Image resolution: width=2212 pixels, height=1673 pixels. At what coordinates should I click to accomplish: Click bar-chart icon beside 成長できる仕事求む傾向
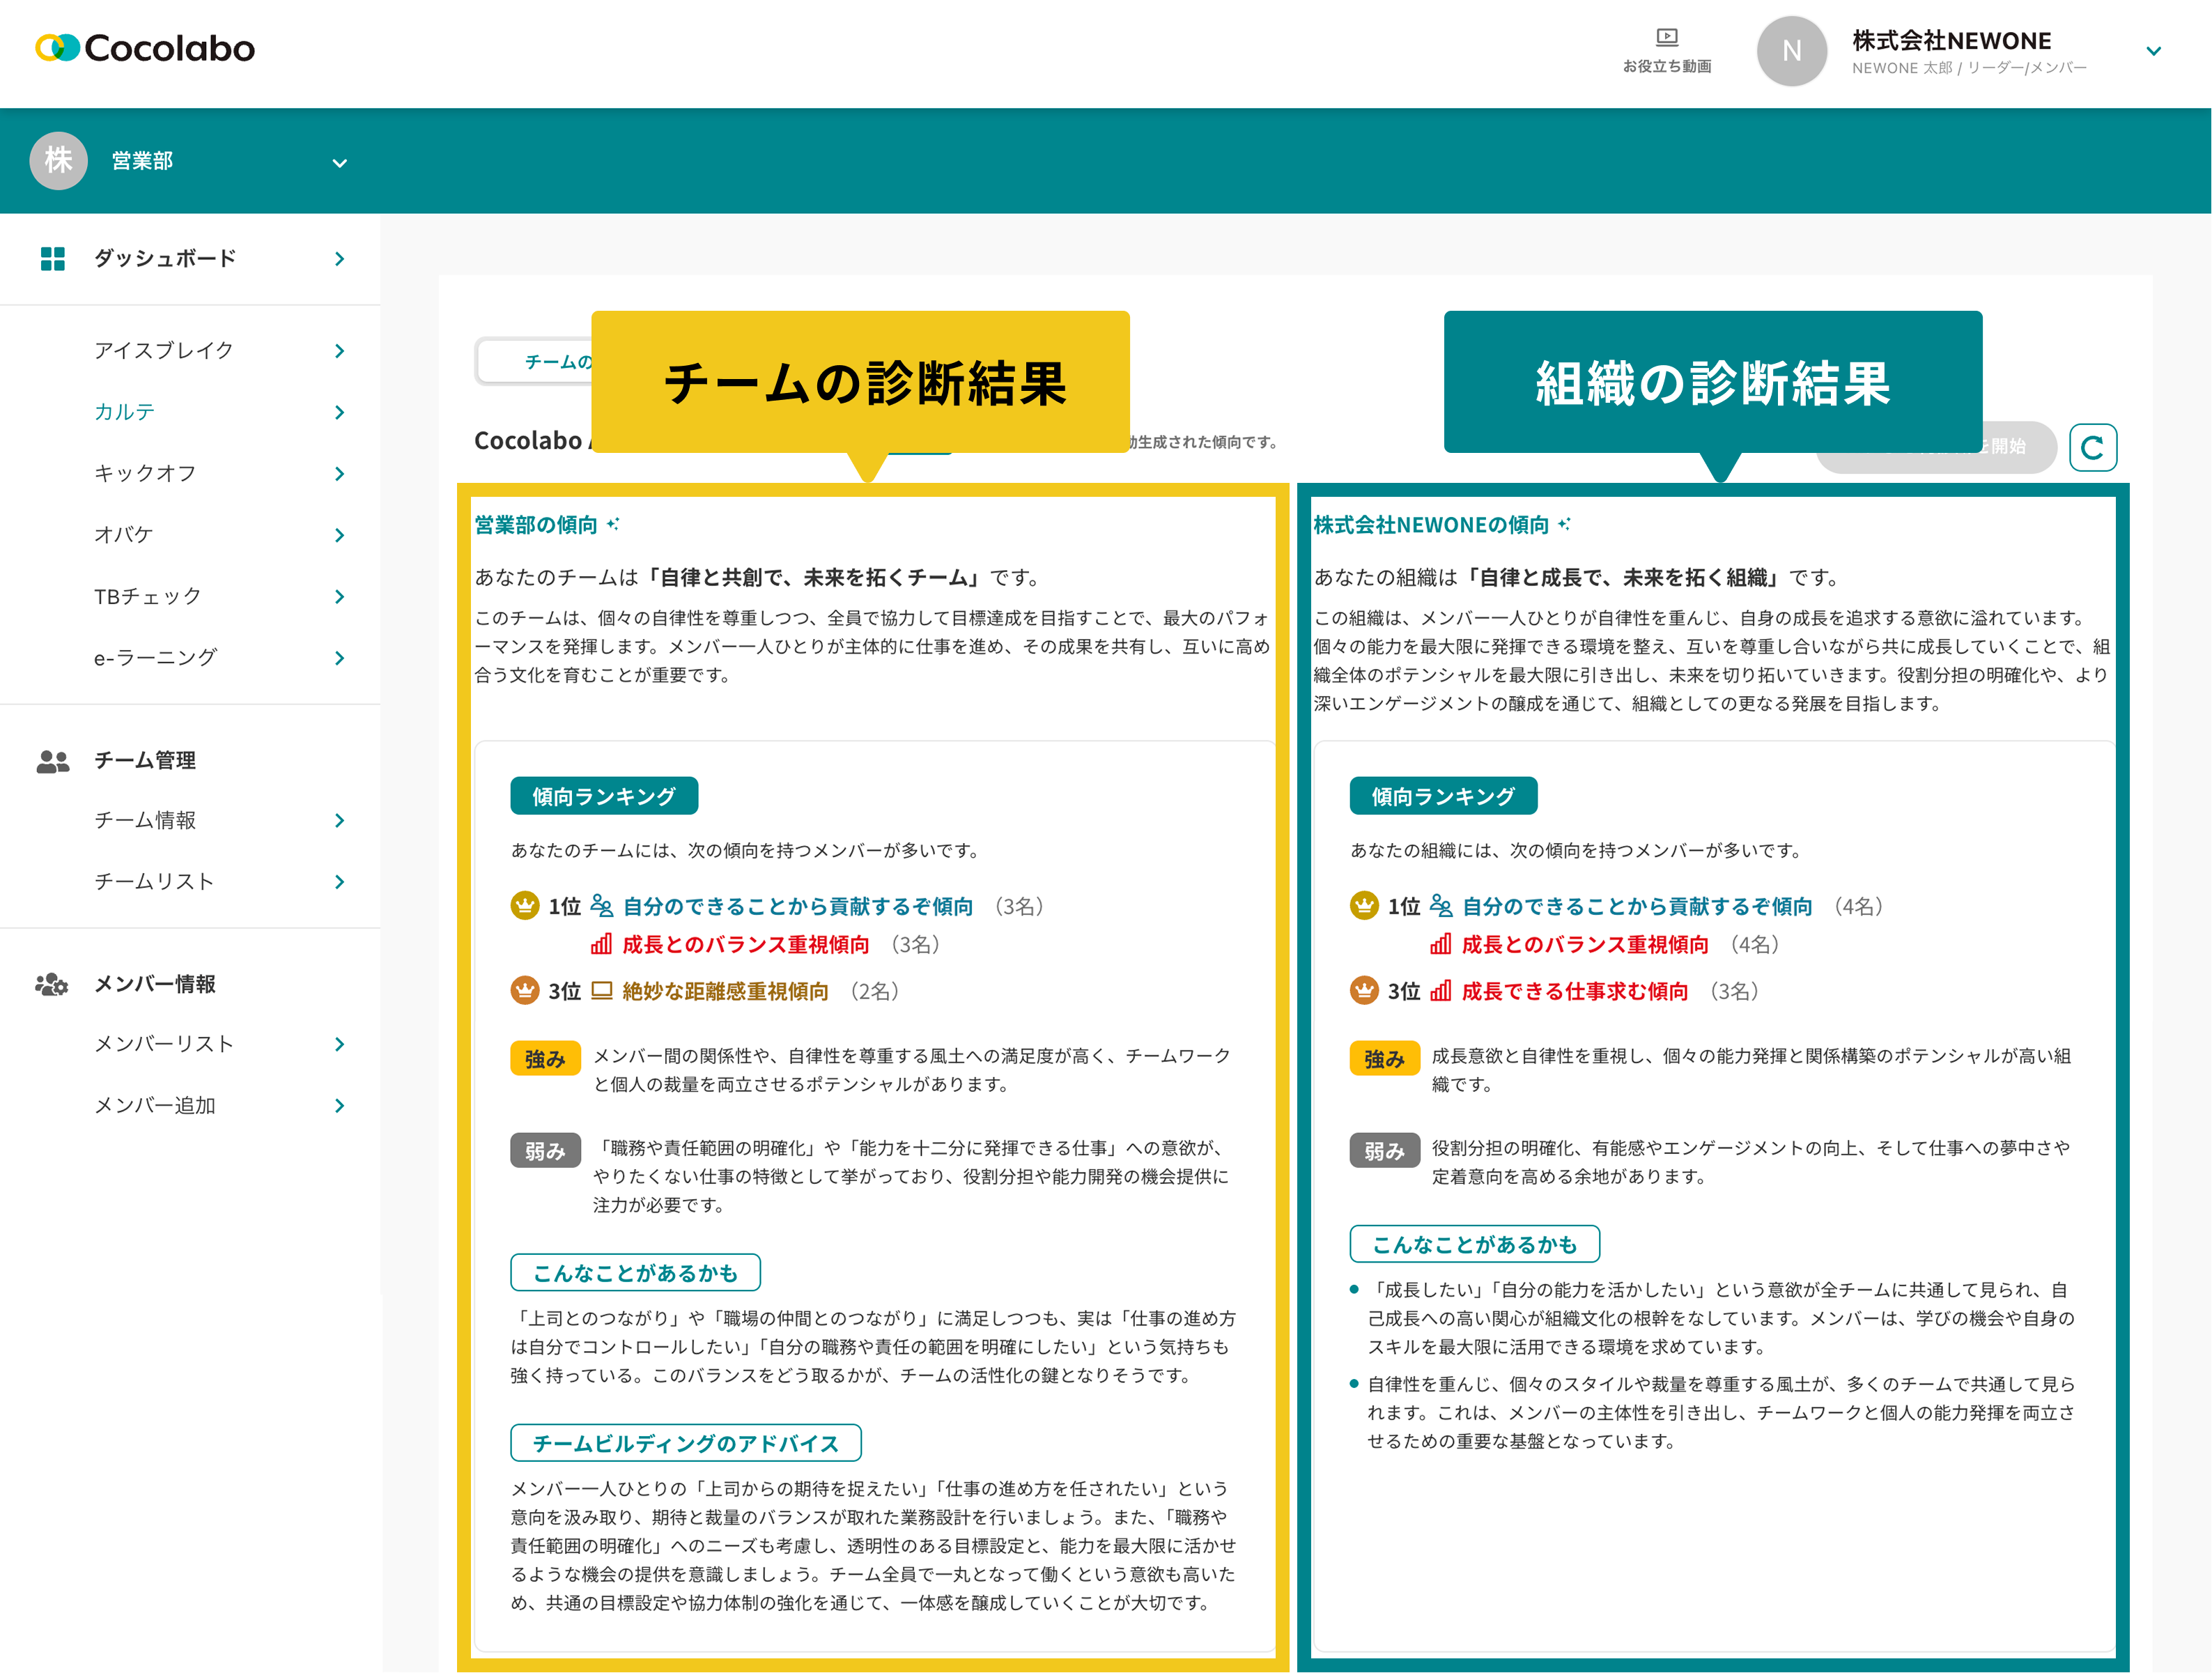pos(1440,991)
